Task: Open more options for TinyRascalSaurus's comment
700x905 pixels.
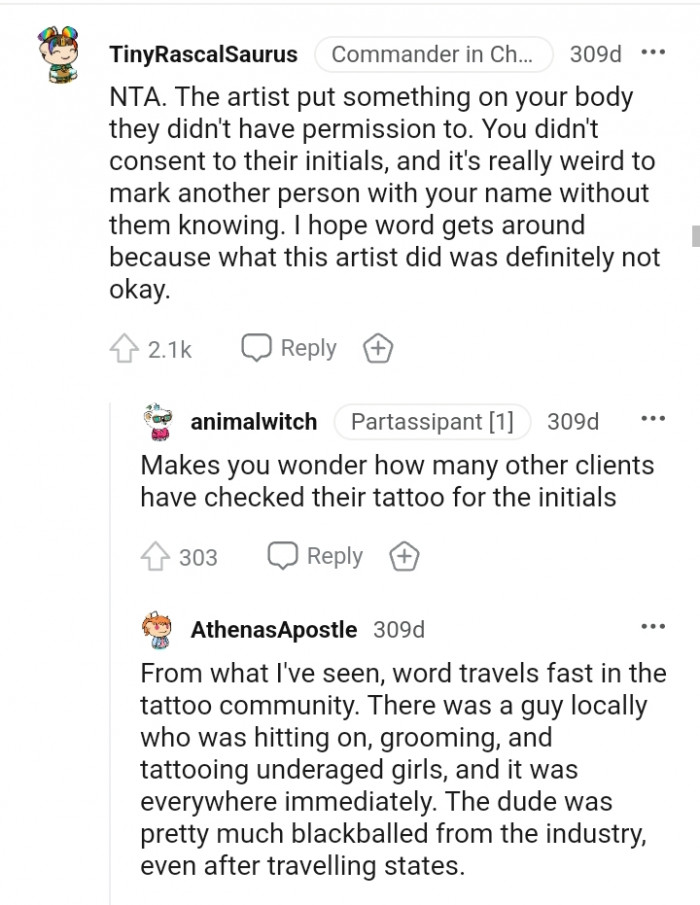Action: [x=653, y=52]
